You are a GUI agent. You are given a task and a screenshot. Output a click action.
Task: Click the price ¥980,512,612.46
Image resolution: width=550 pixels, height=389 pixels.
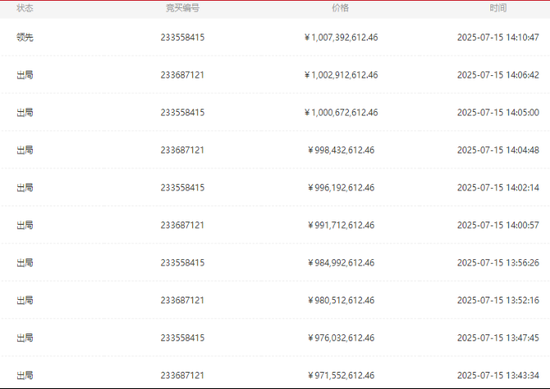(341, 300)
